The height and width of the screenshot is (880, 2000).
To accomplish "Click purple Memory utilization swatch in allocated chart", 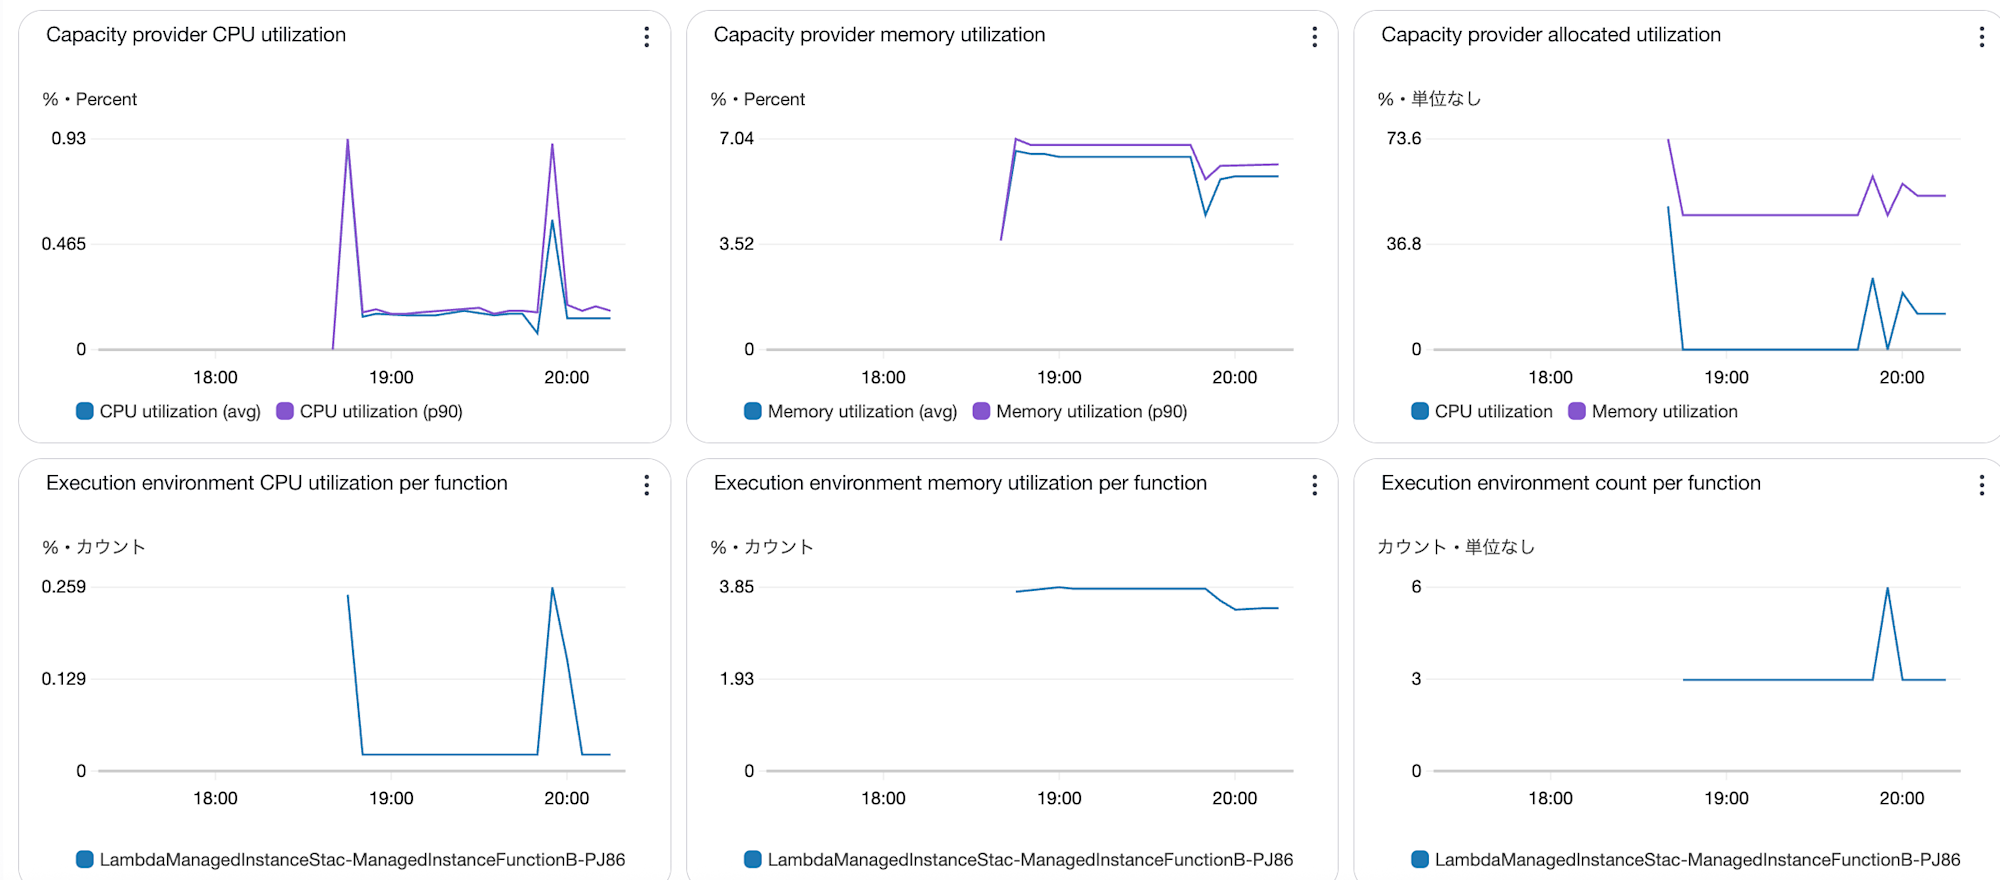I will (1577, 411).
